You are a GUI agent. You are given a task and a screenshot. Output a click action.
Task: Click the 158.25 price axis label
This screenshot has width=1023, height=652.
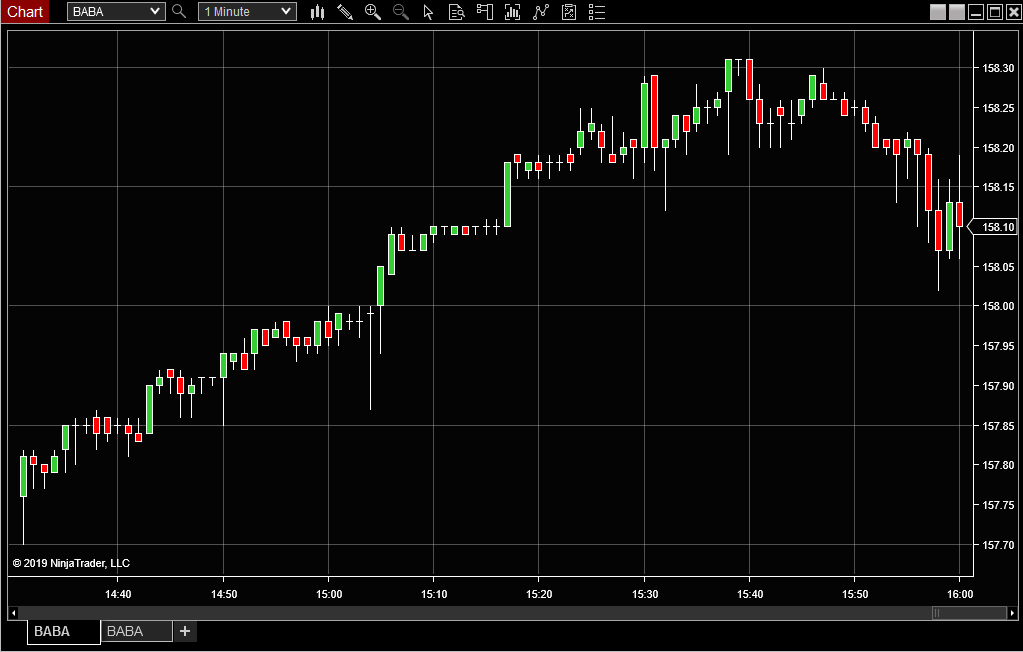pos(998,108)
